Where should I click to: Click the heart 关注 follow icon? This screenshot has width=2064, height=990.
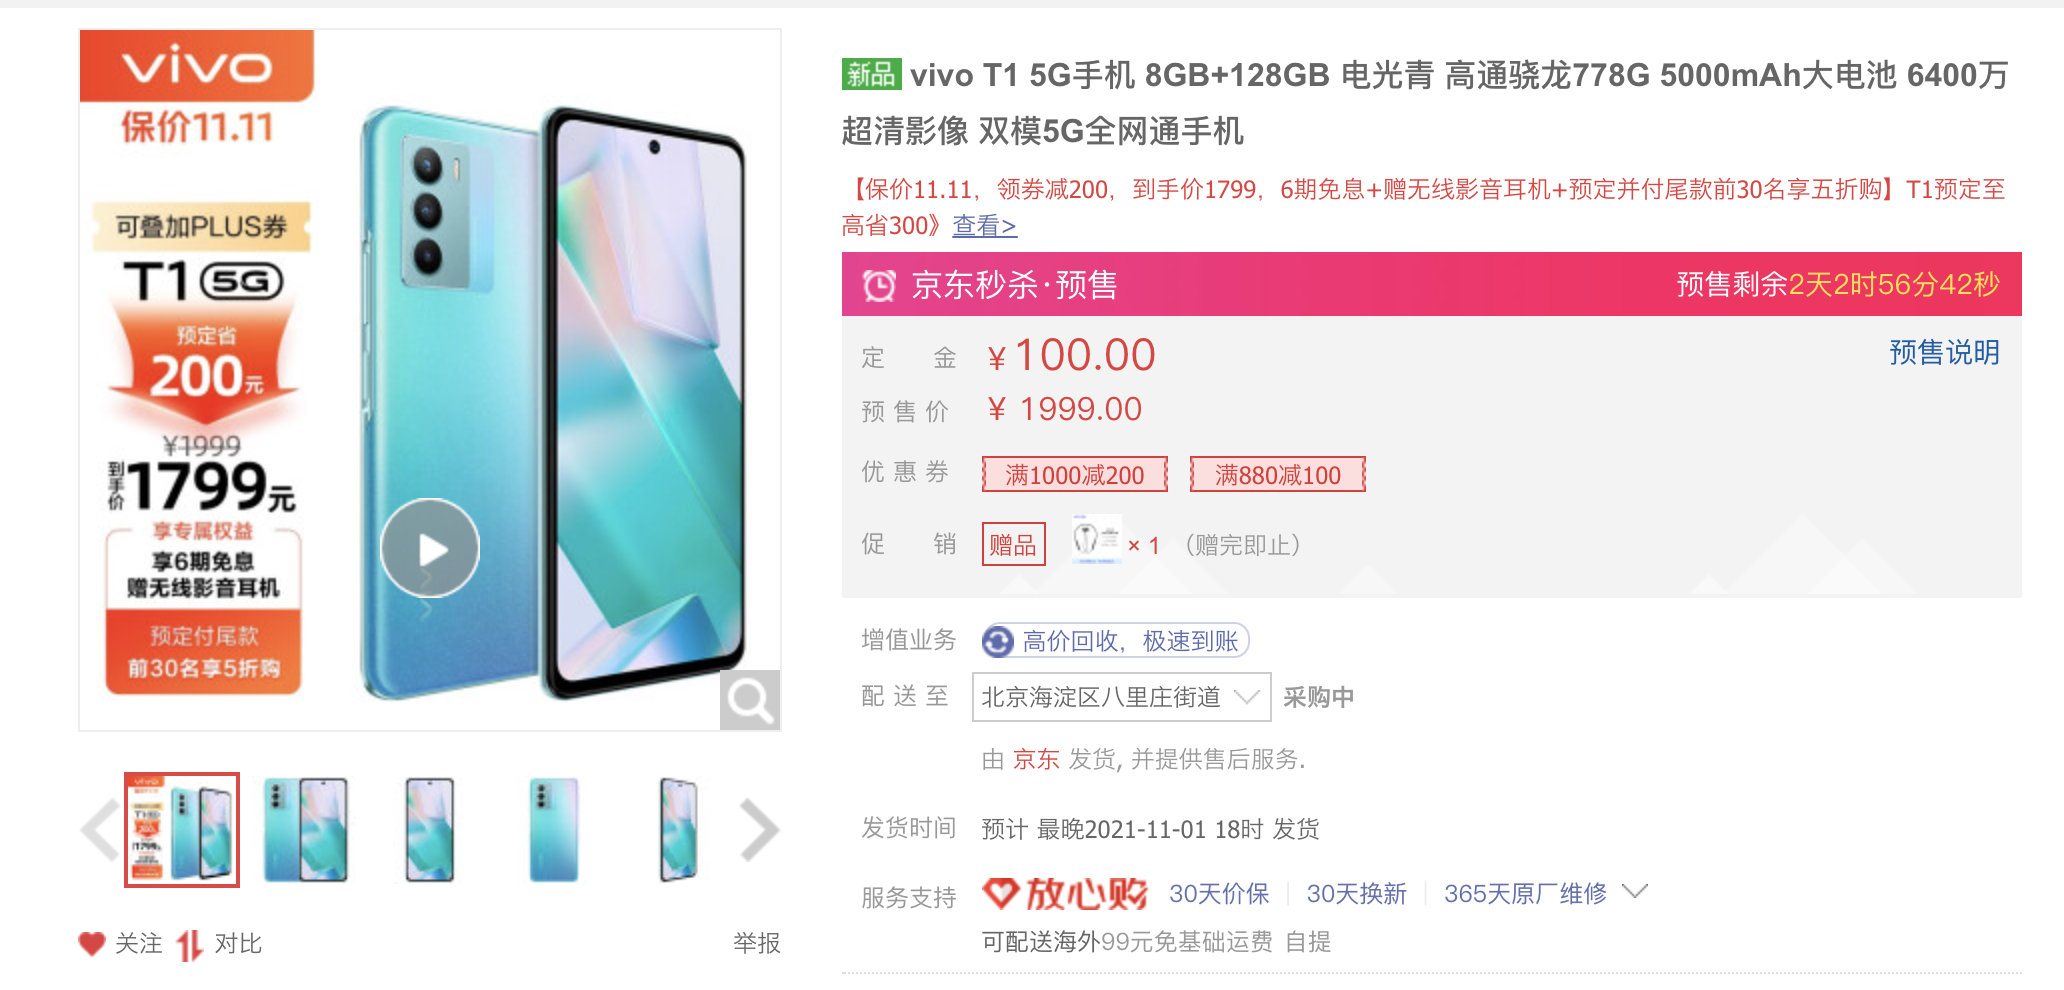(x=92, y=943)
